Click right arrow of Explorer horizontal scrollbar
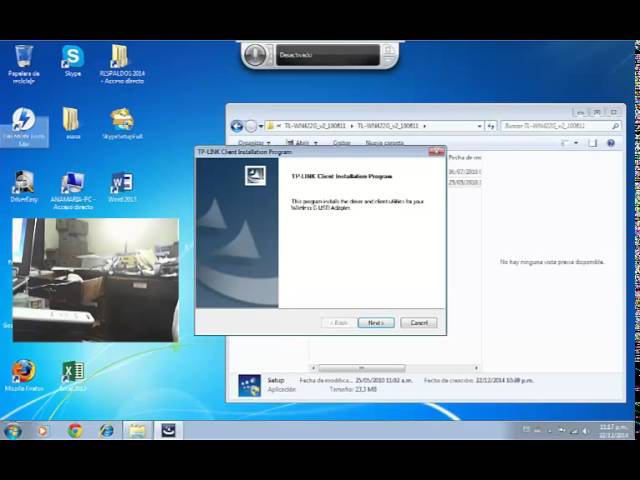 tap(476, 368)
